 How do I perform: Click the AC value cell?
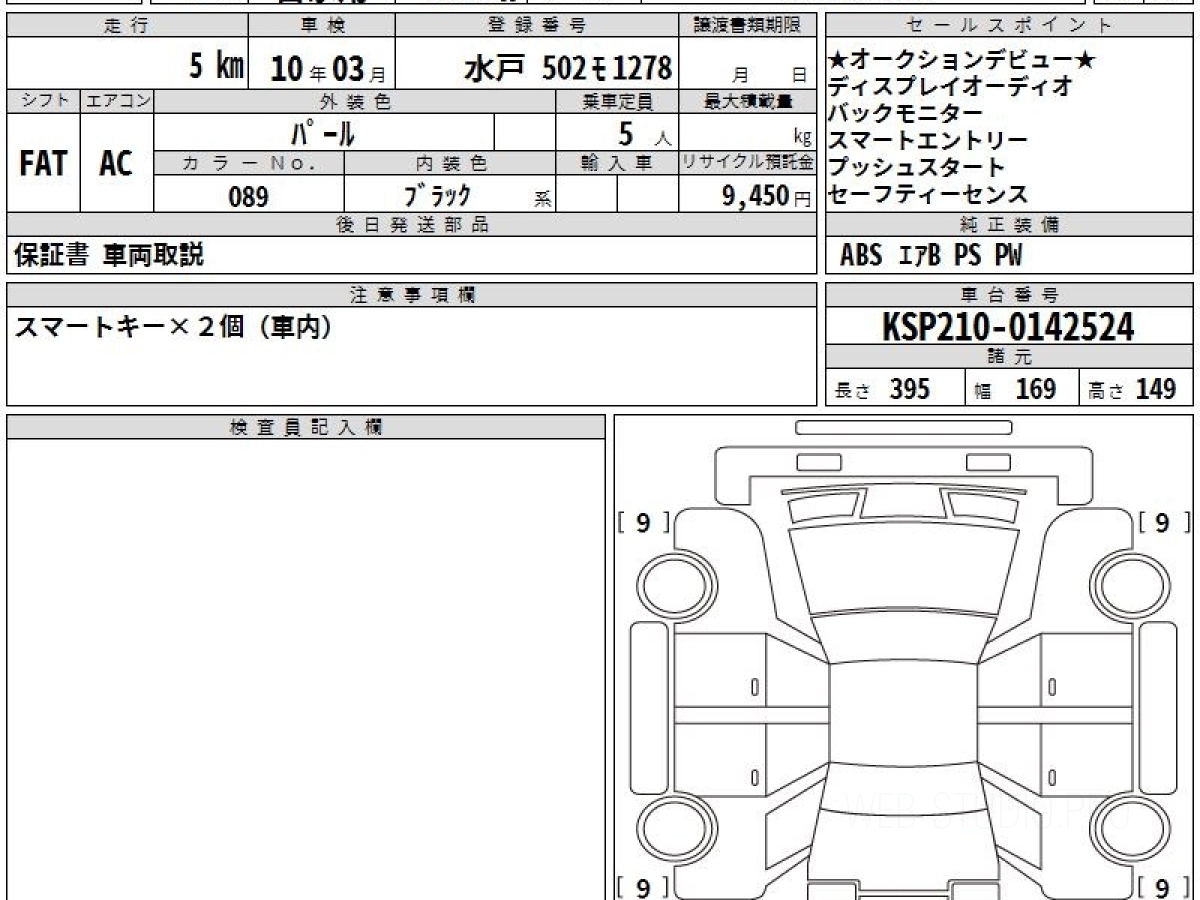(x=117, y=163)
